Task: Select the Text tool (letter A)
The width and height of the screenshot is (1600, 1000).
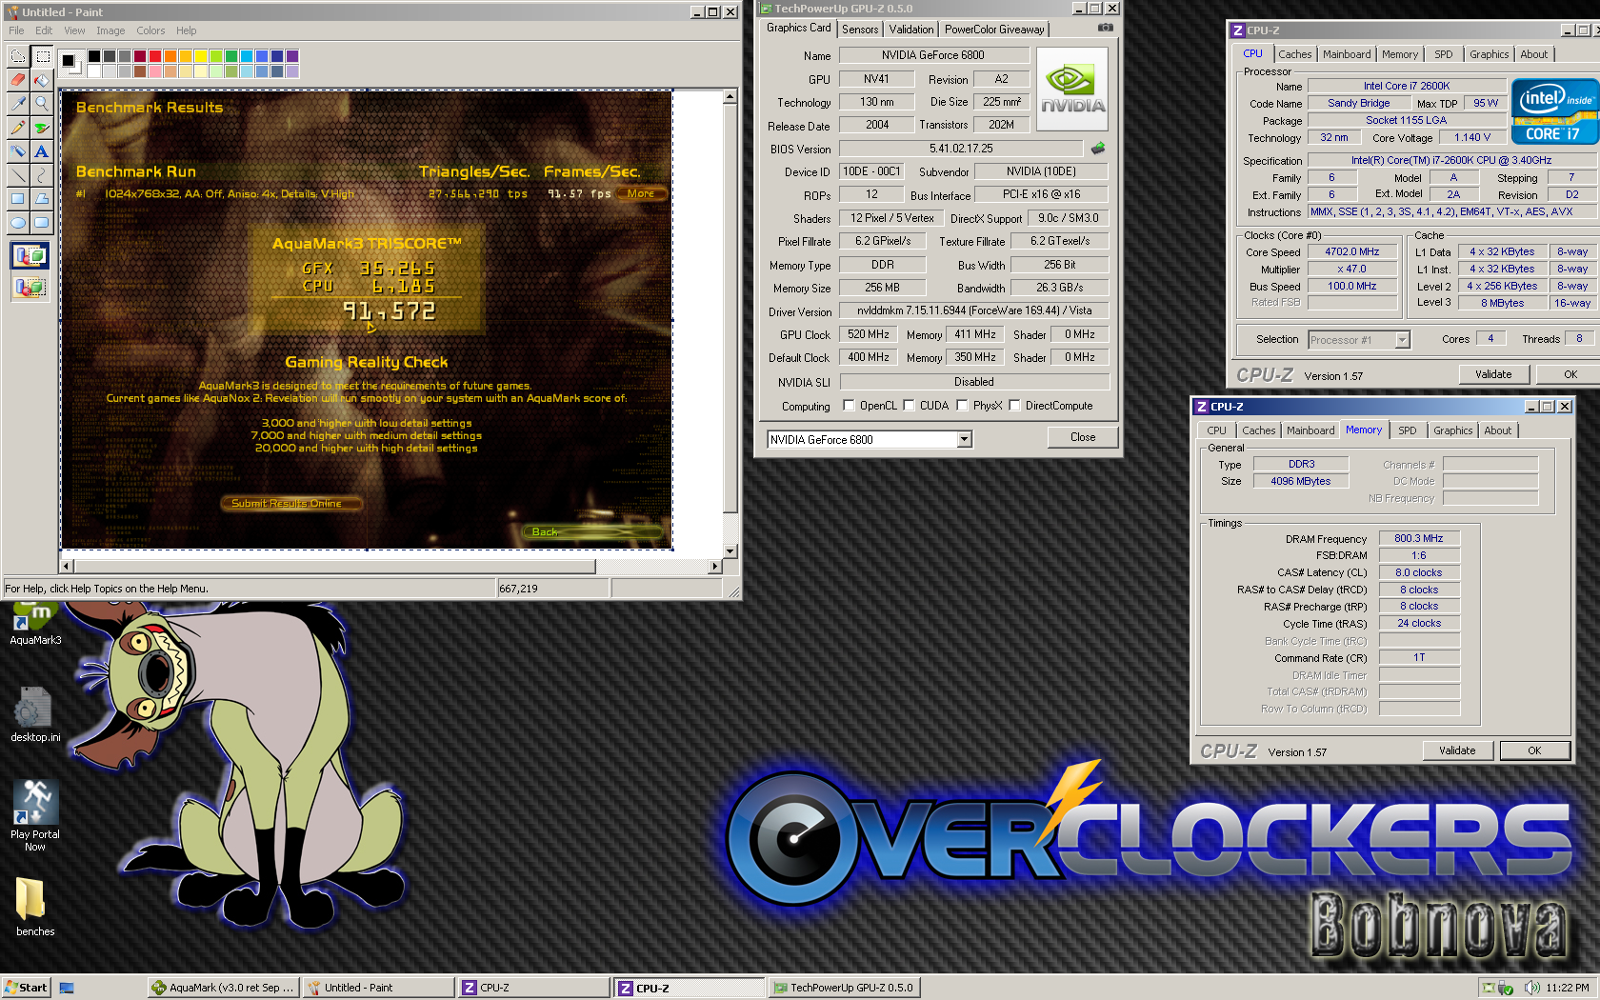Action: click(42, 151)
